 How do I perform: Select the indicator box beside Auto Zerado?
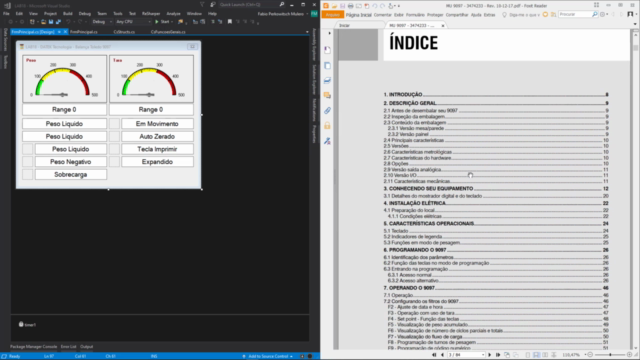pos(114,136)
